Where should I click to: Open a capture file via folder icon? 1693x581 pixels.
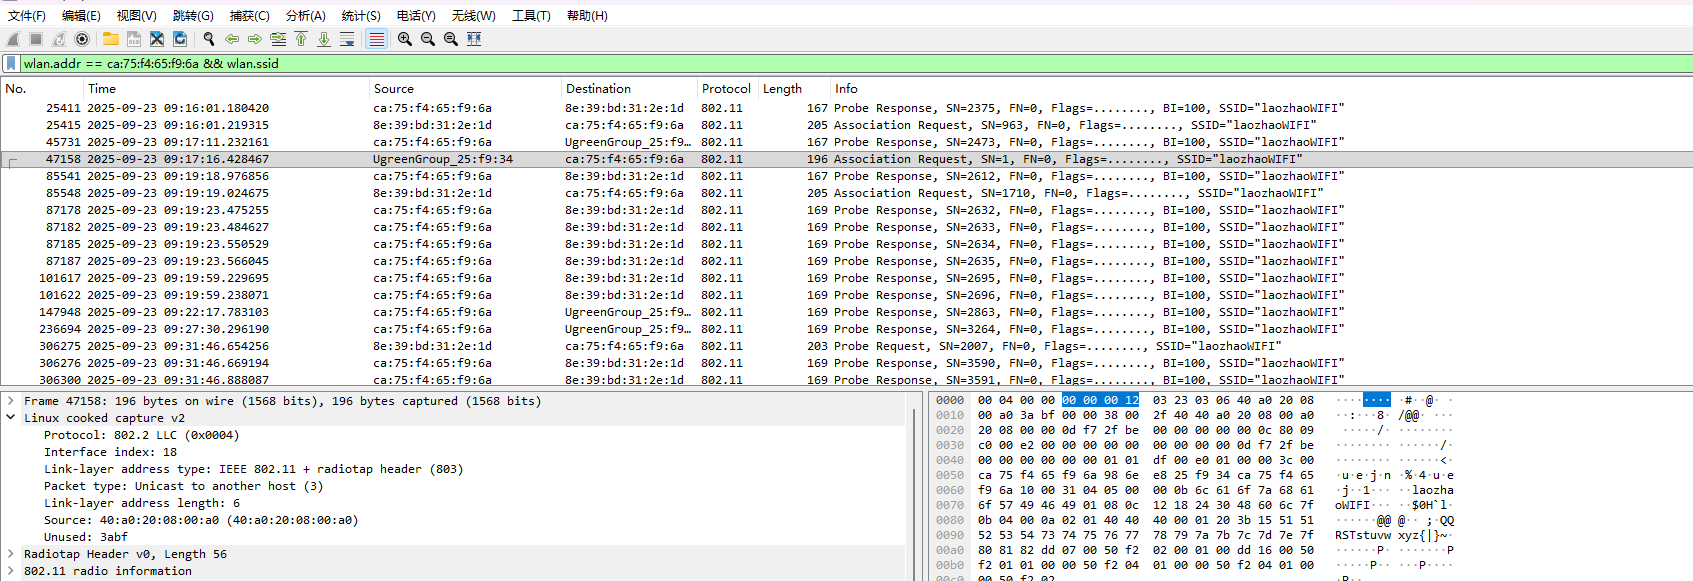(111, 39)
